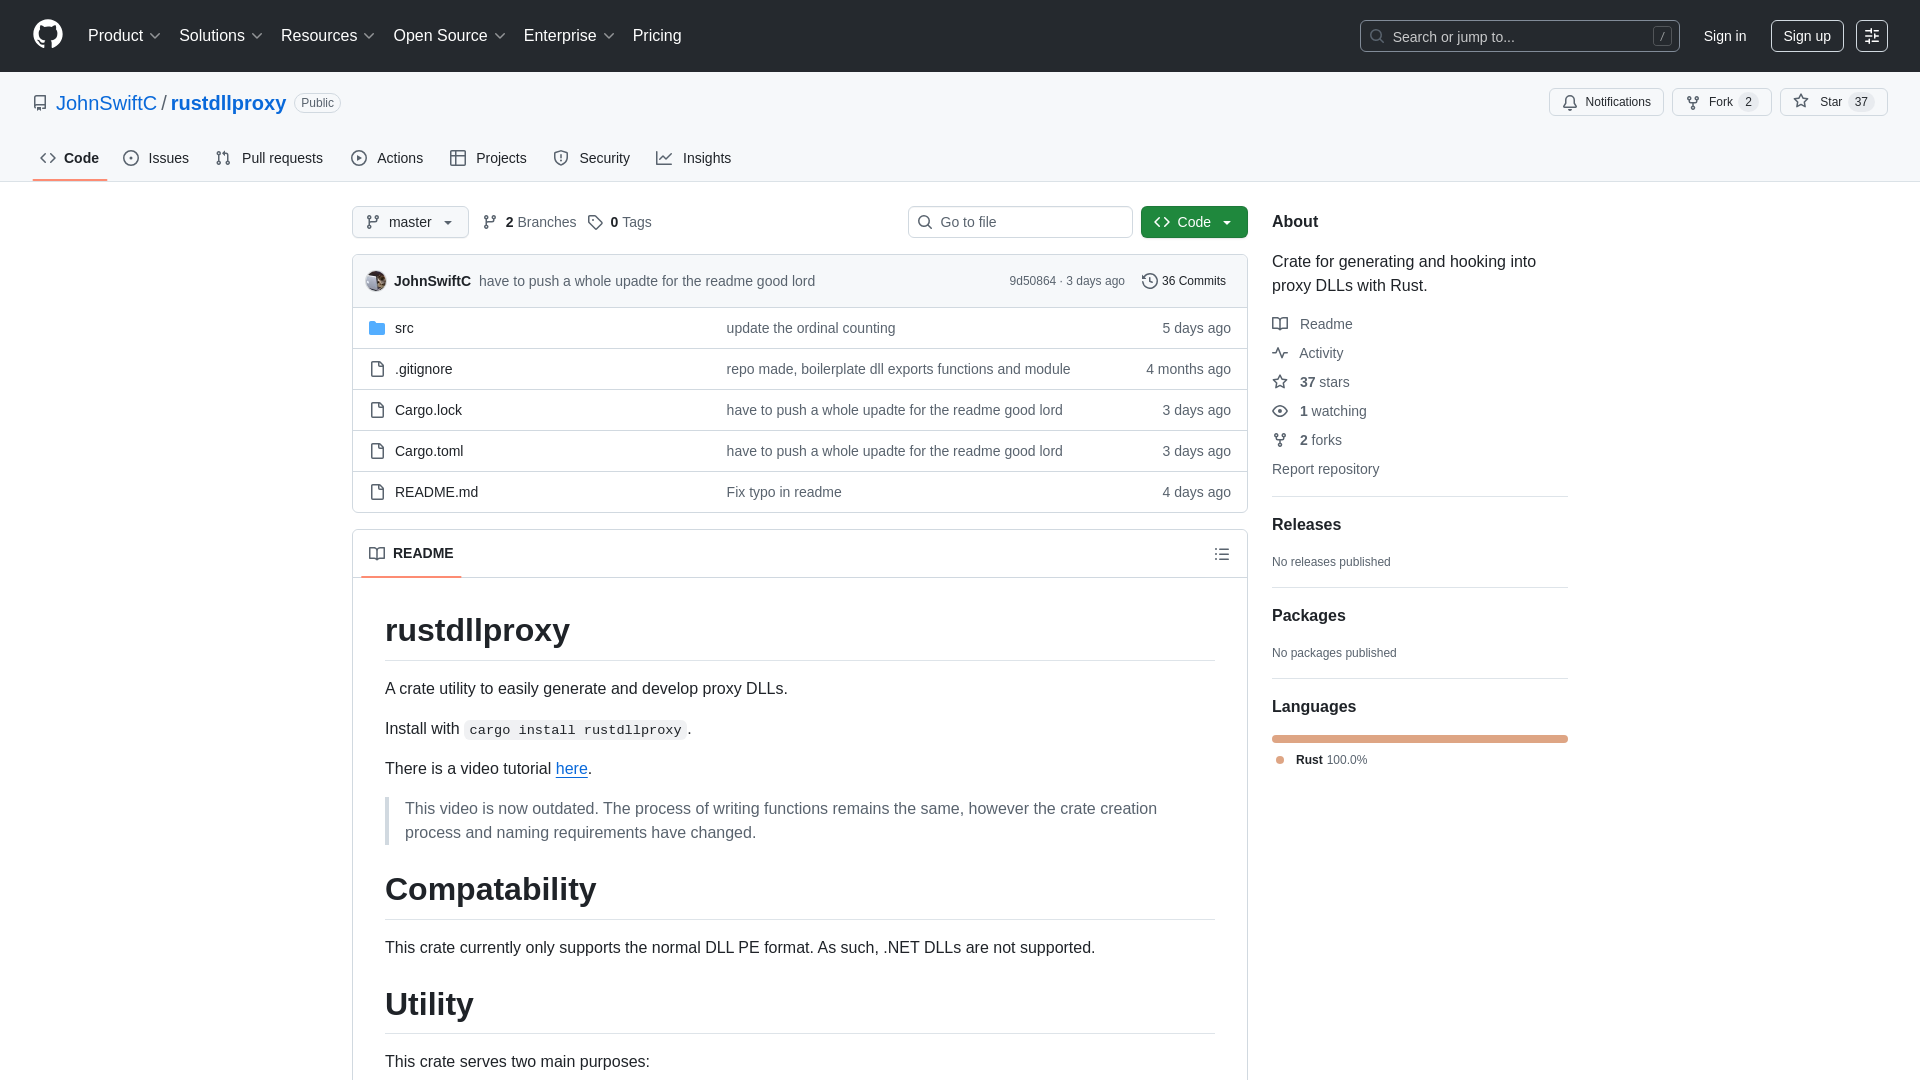Screen dimensions: 1920x1080
Task: Click the Cargo.lock file icon
Action: 377,410
